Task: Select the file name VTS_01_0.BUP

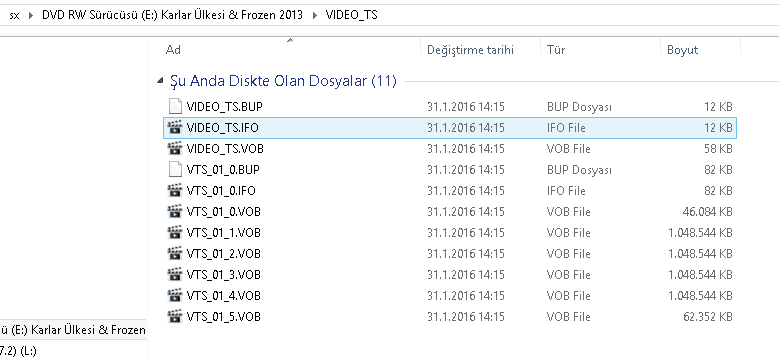Action: 223,170
